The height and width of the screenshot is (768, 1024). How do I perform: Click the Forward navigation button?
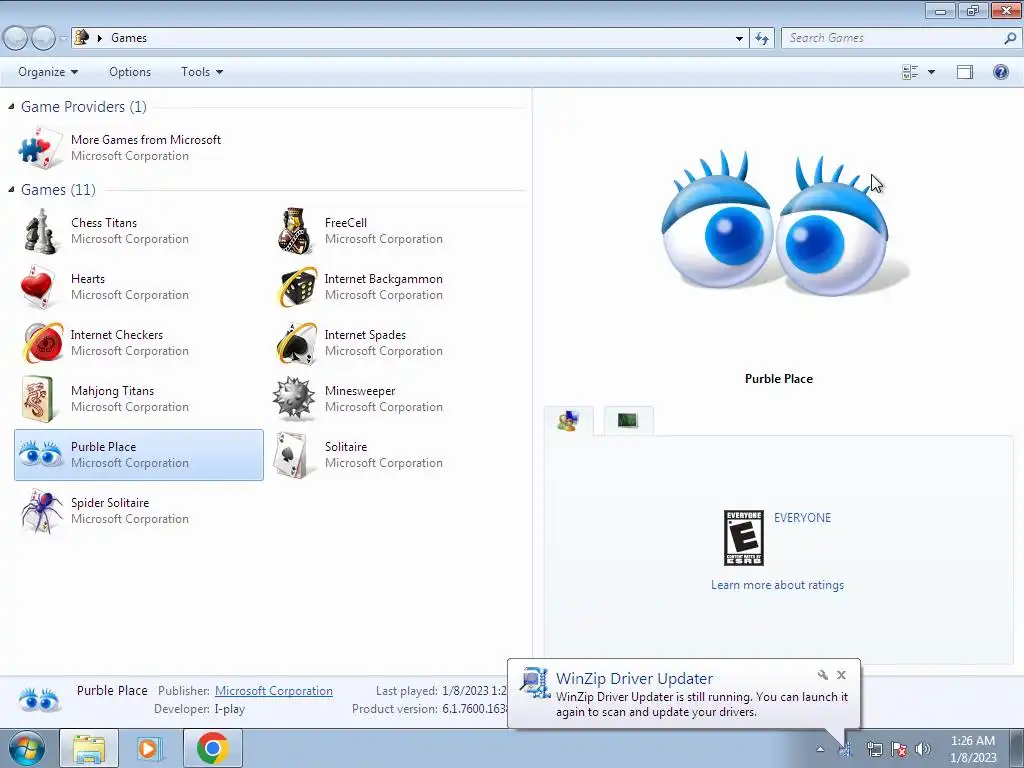[x=44, y=39]
